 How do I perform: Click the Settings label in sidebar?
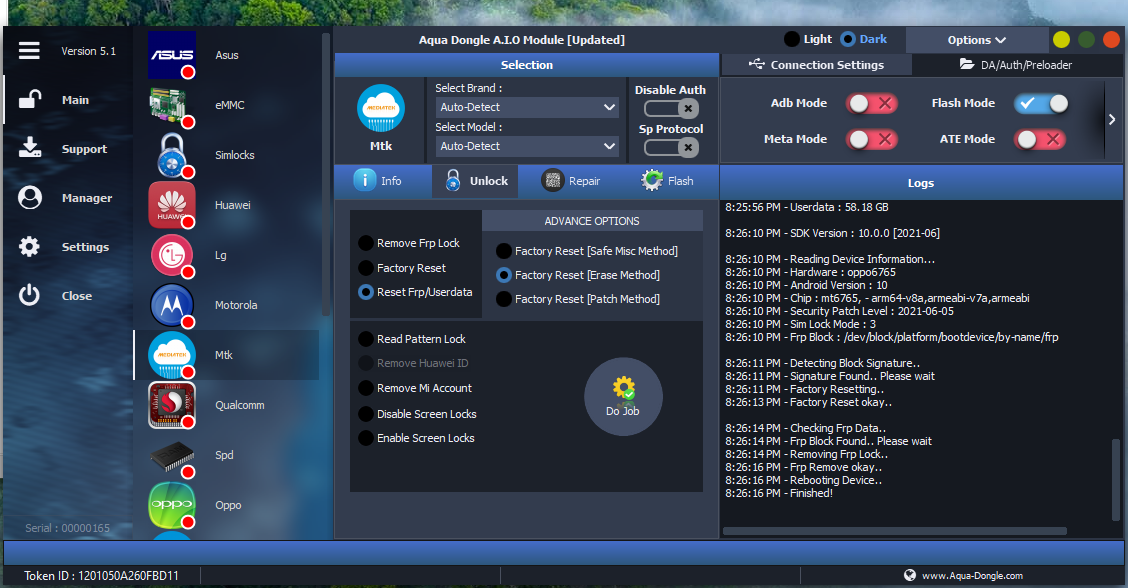point(86,247)
